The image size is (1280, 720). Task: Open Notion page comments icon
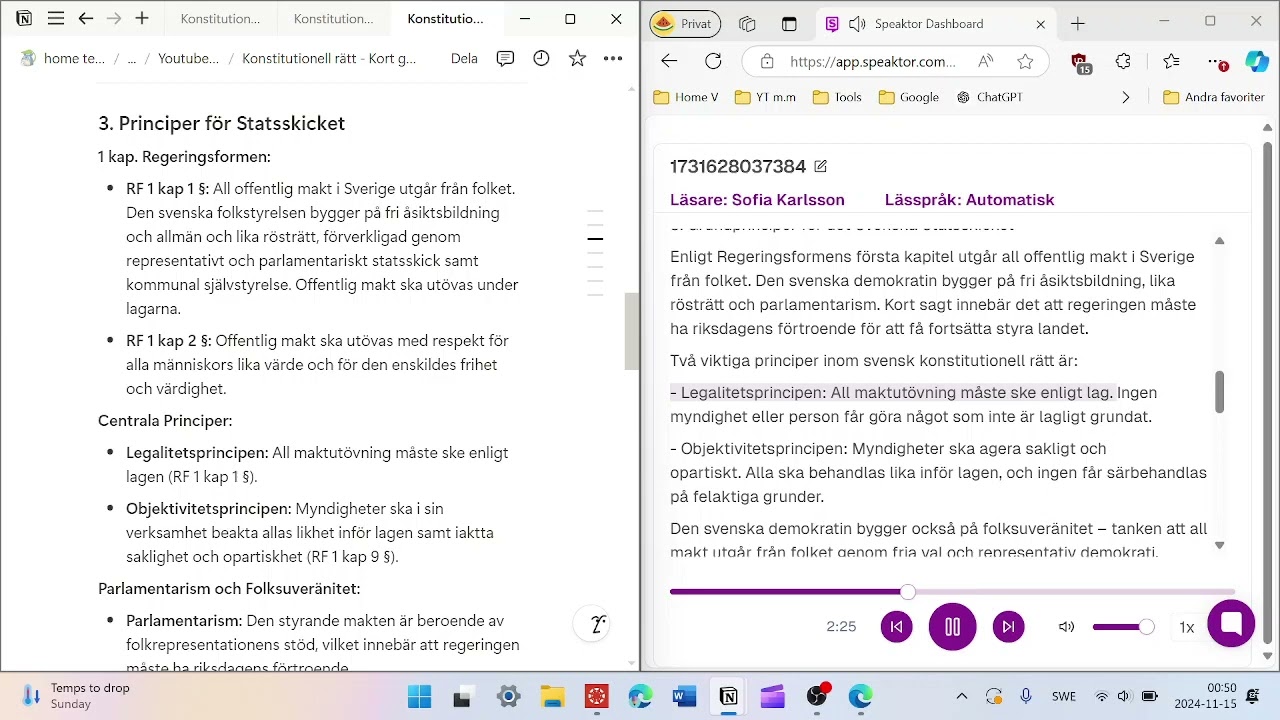505,59
